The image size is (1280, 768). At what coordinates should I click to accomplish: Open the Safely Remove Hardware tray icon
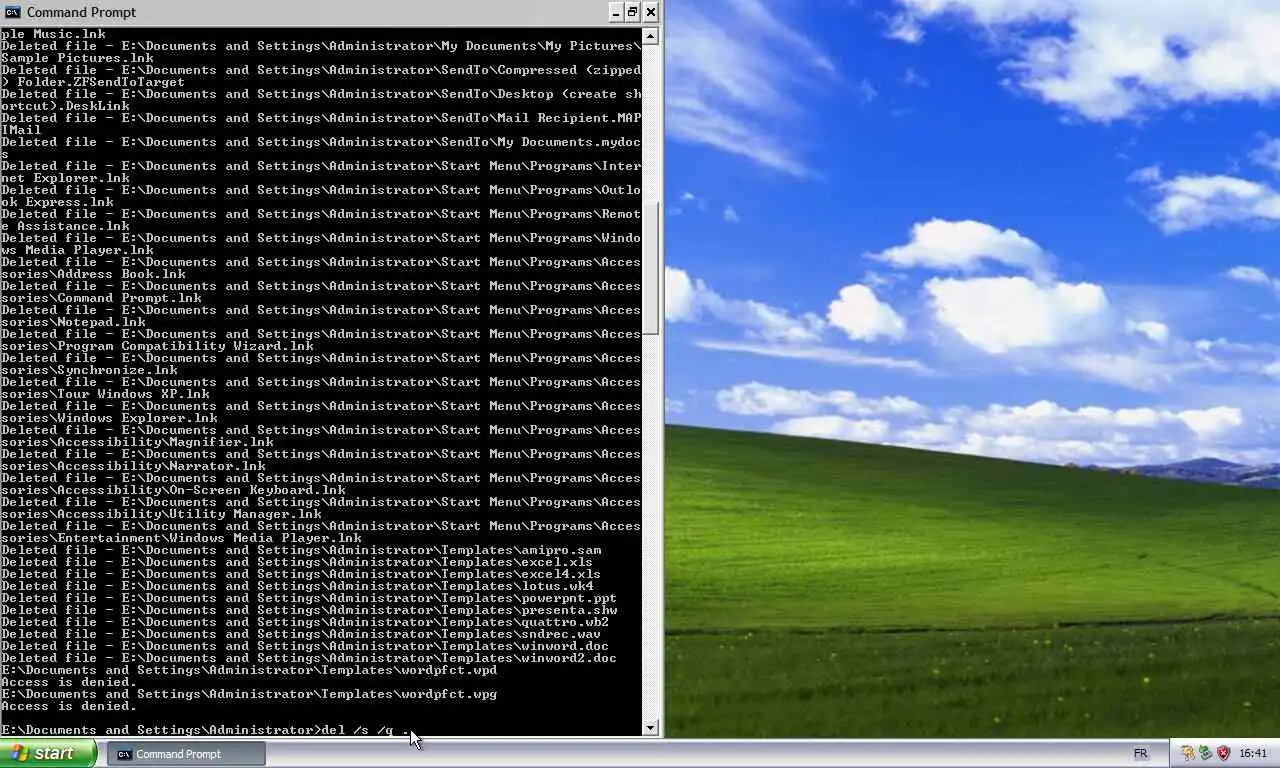coord(1205,753)
